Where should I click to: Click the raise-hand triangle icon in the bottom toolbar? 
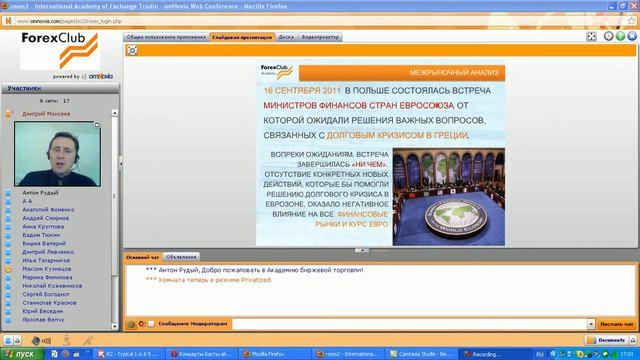[x=18, y=340]
